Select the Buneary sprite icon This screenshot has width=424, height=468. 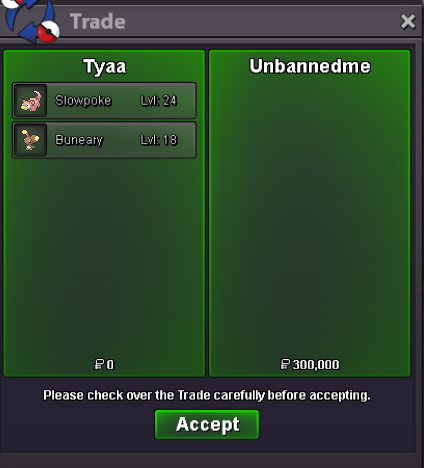[x=31, y=140]
